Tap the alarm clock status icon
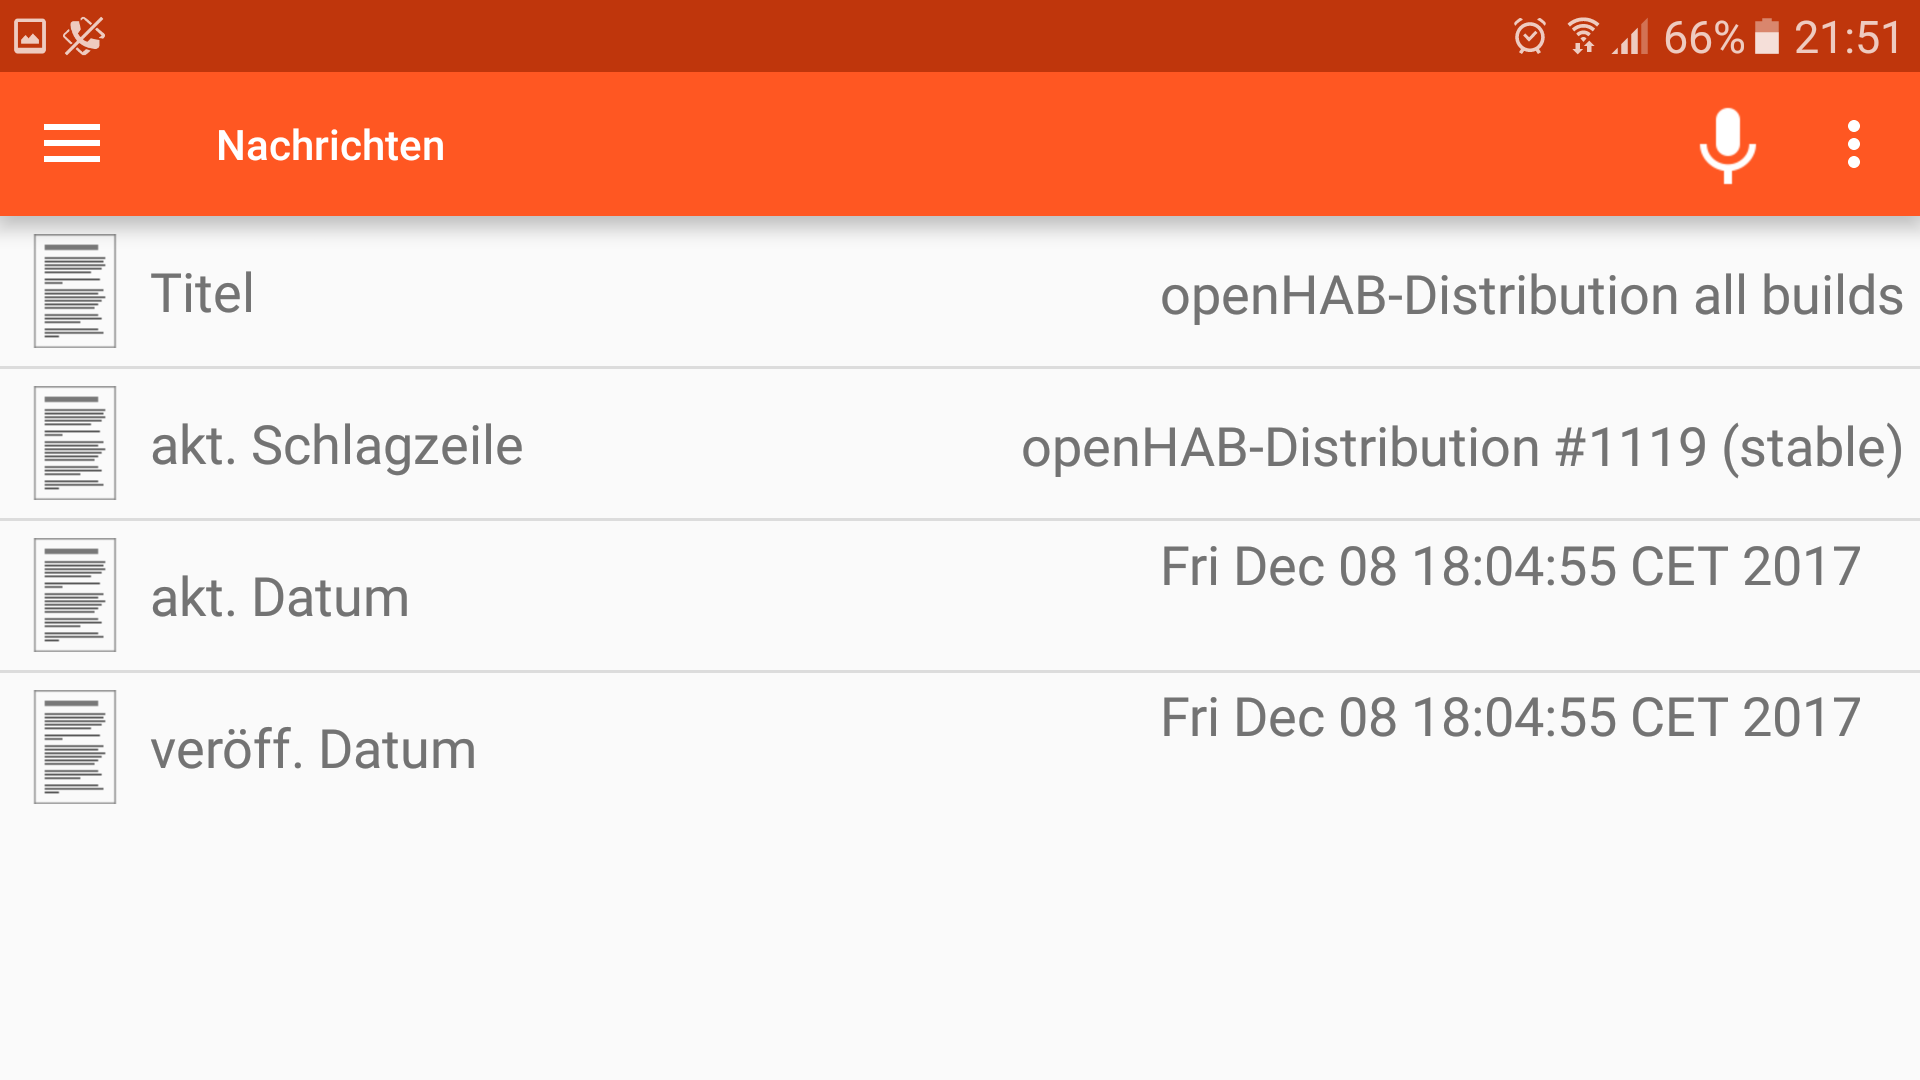 (1529, 37)
